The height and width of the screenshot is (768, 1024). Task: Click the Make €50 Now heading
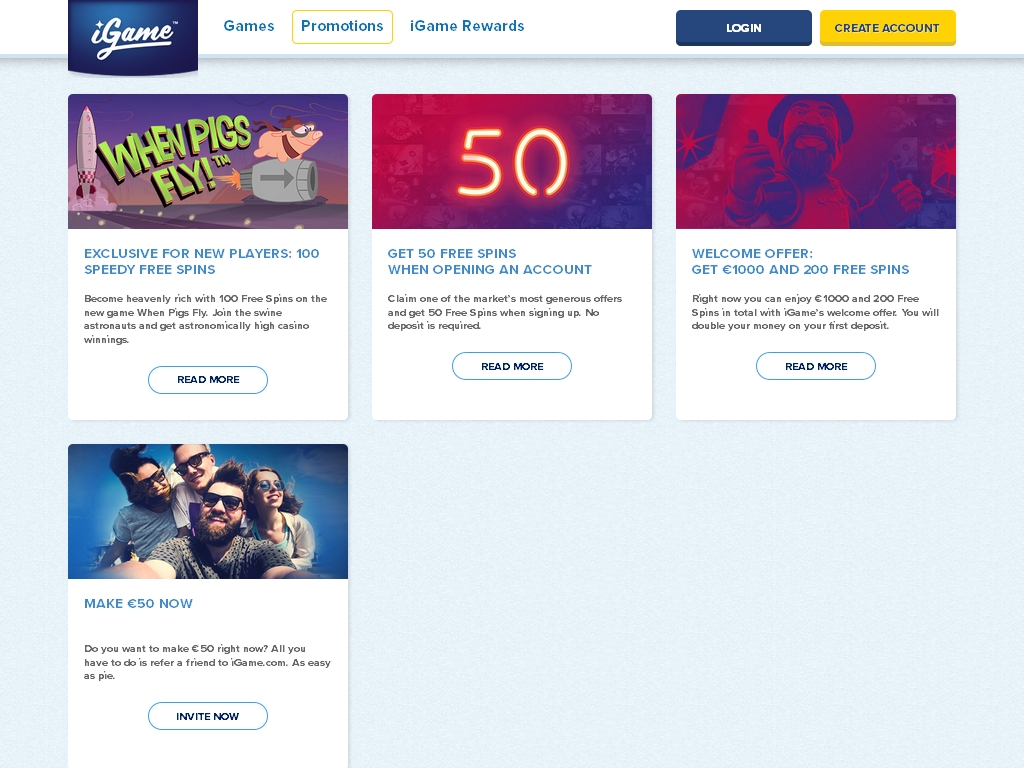138,603
